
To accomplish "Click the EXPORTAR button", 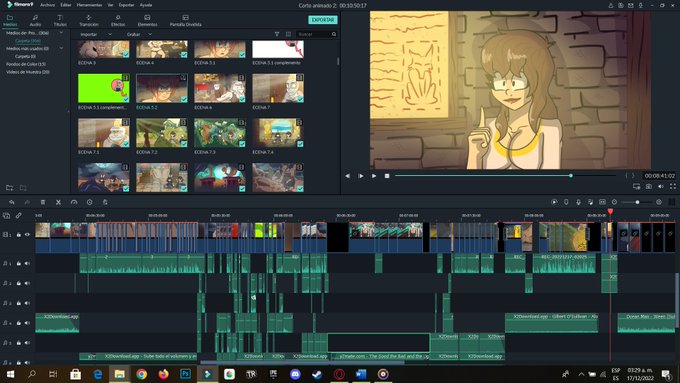I will pyautogui.click(x=323, y=20).
